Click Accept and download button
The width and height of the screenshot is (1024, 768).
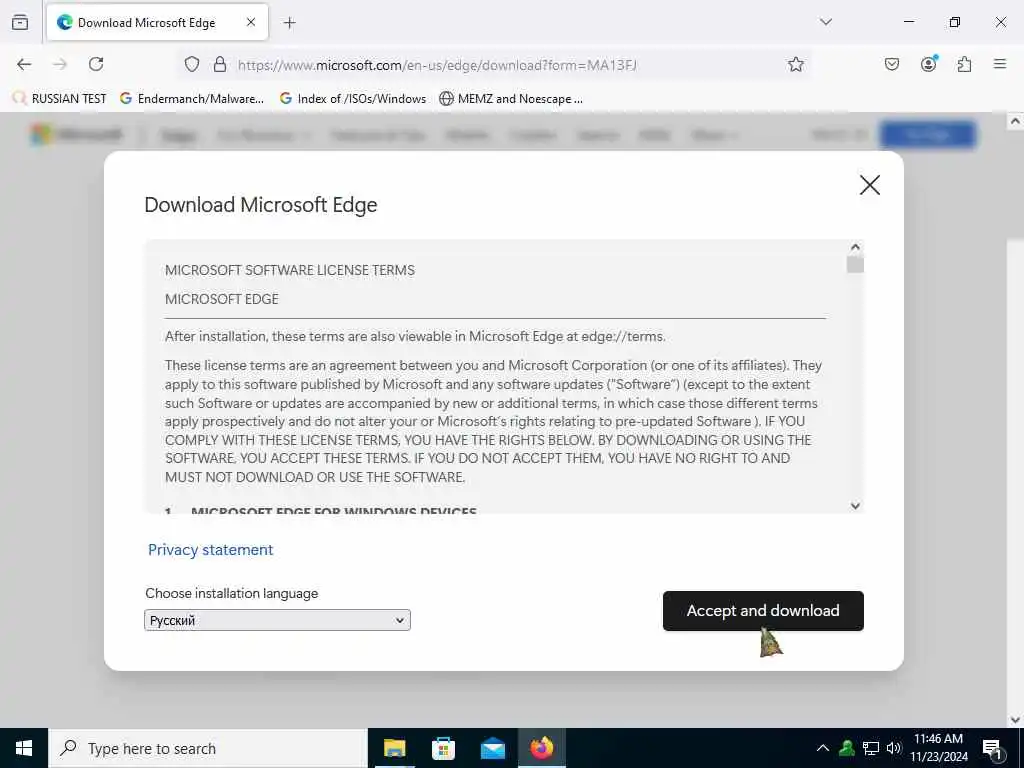[x=763, y=611]
